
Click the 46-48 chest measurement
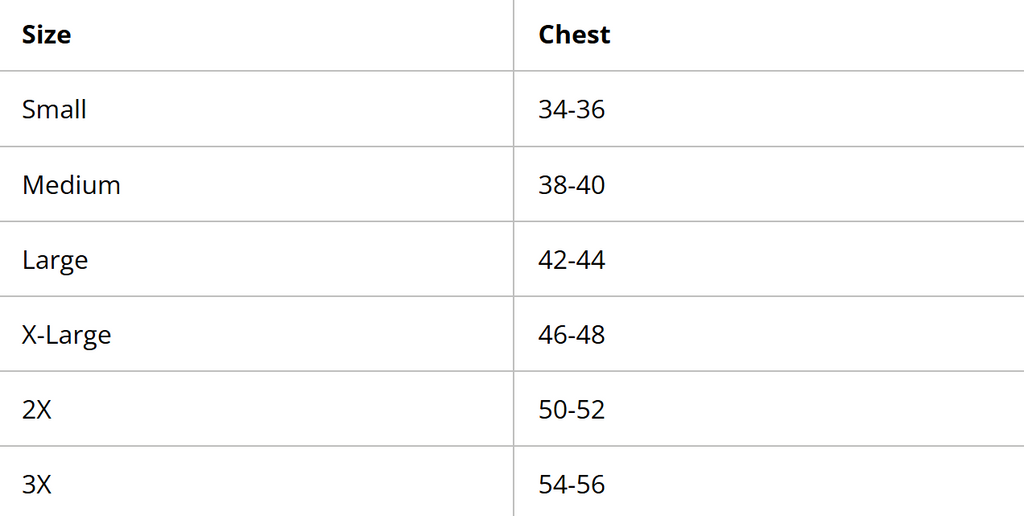[x=571, y=335]
